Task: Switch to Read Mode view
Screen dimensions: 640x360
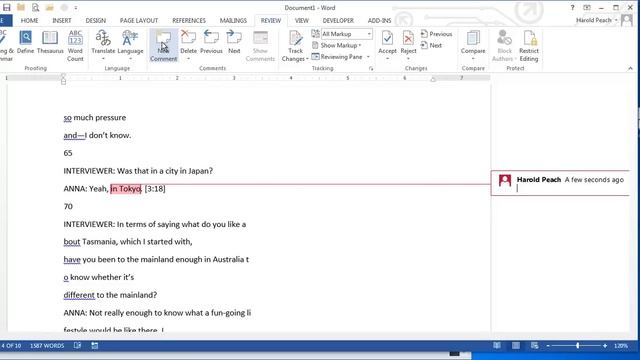Action: click(497, 346)
